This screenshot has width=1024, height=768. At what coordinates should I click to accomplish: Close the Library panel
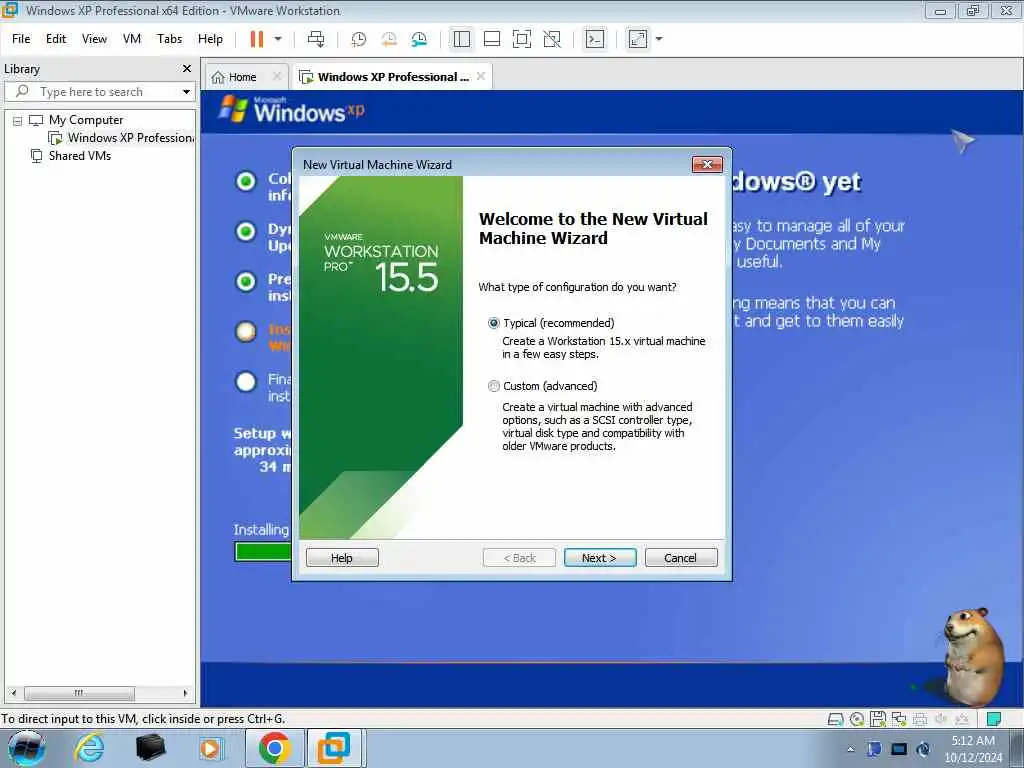pos(187,69)
